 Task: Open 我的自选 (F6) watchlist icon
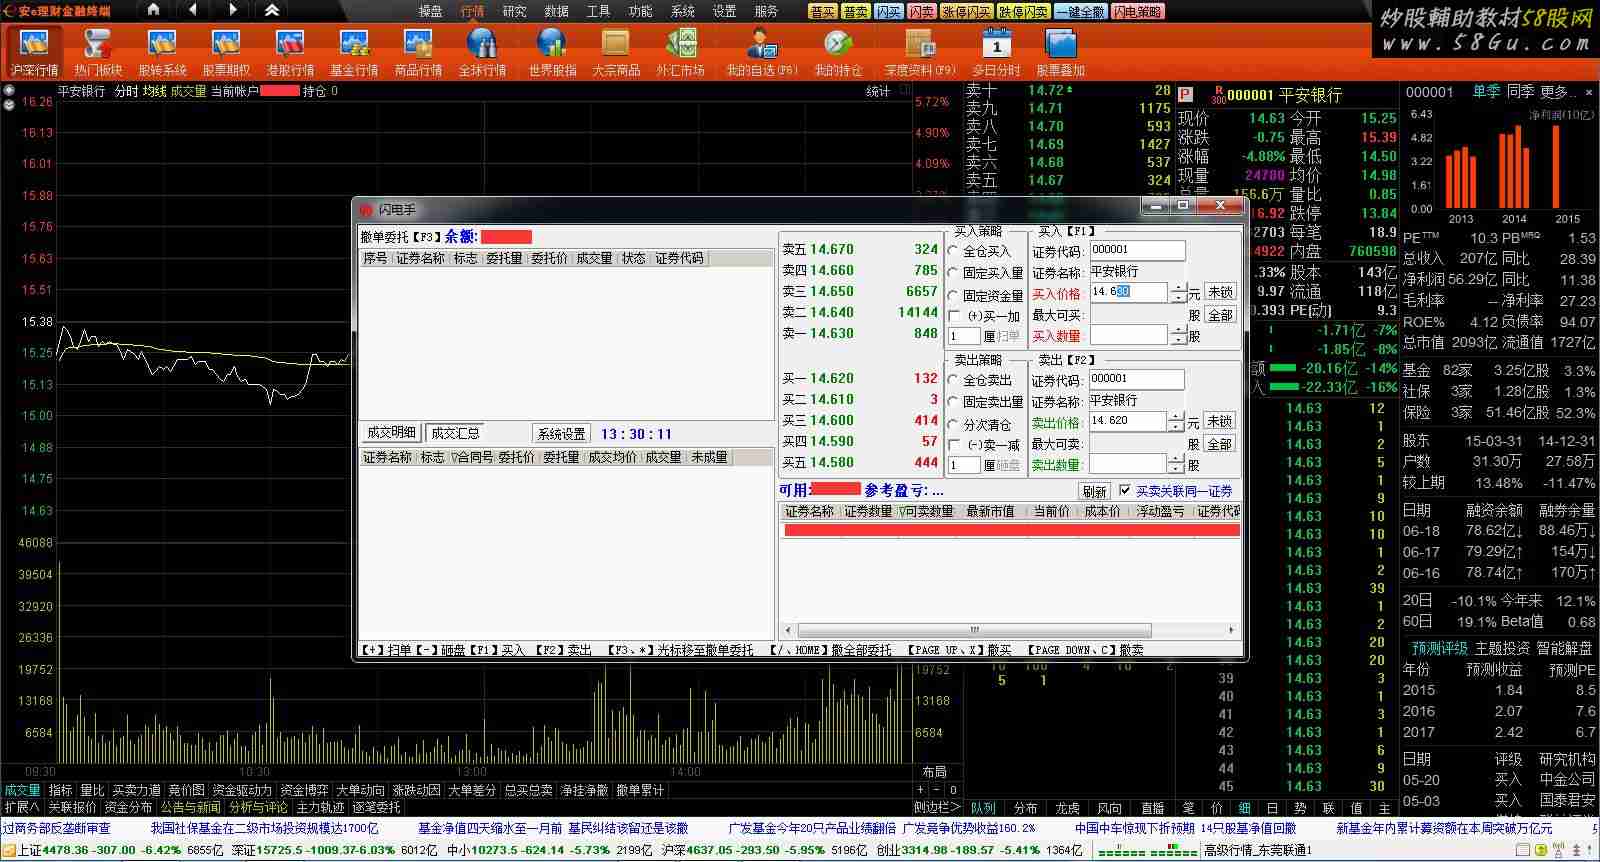pyautogui.click(x=762, y=52)
